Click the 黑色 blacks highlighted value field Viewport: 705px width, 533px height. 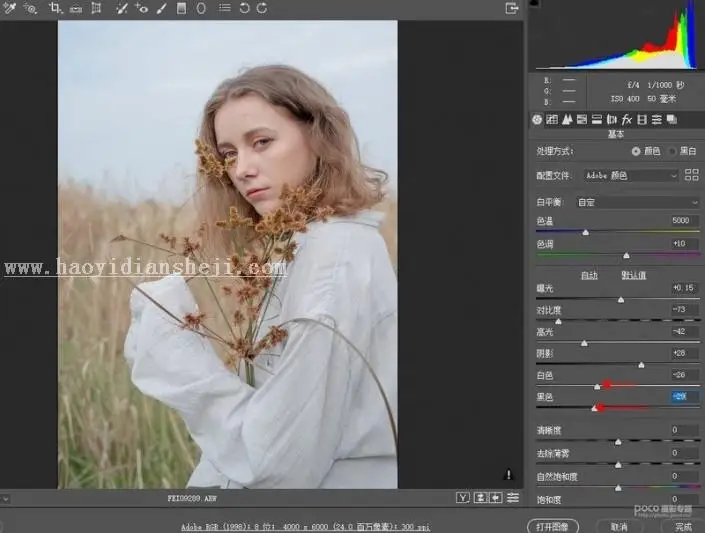pos(683,396)
